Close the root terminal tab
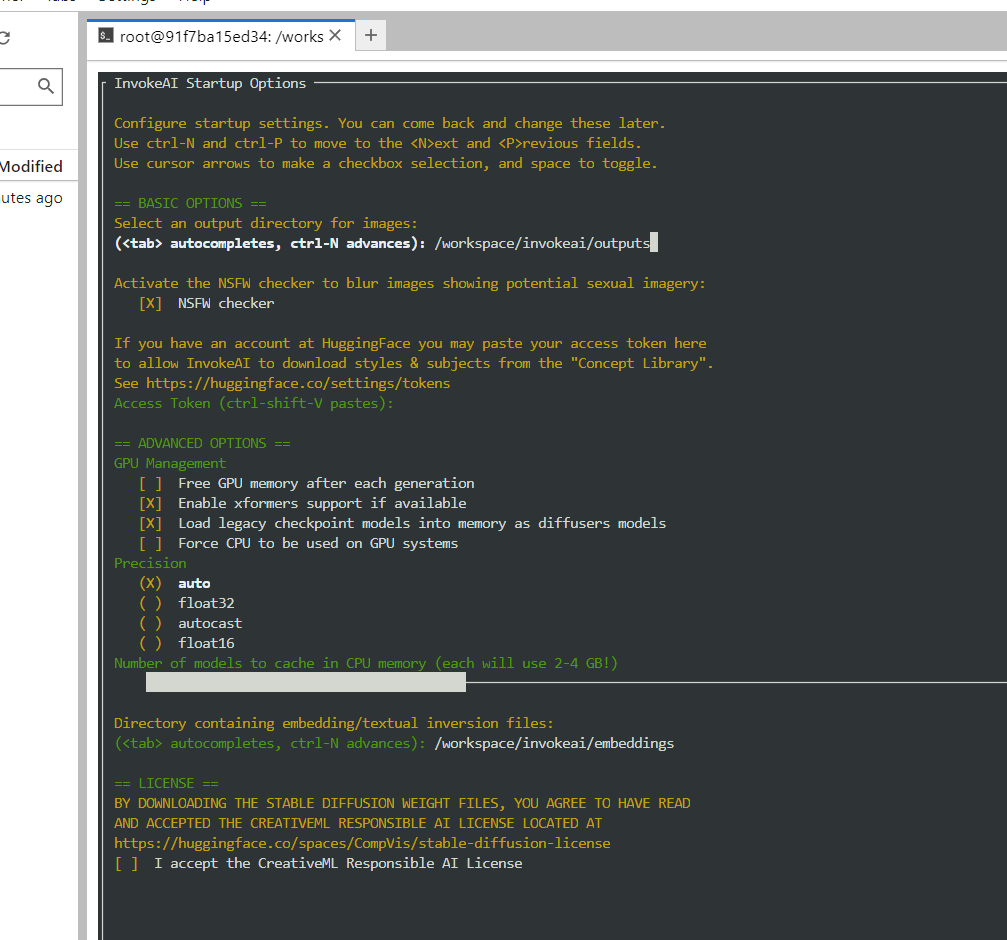Image resolution: width=1007 pixels, height=940 pixels. pyautogui.click(x=336, y=36)
